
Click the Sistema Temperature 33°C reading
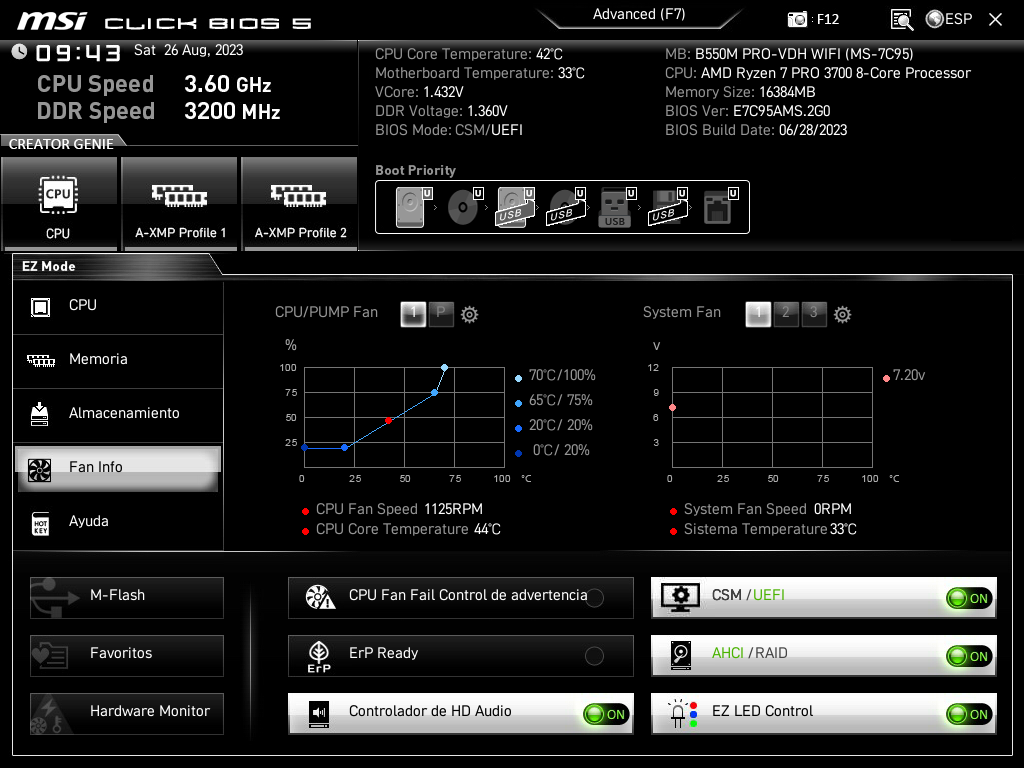tap(770, 530)
